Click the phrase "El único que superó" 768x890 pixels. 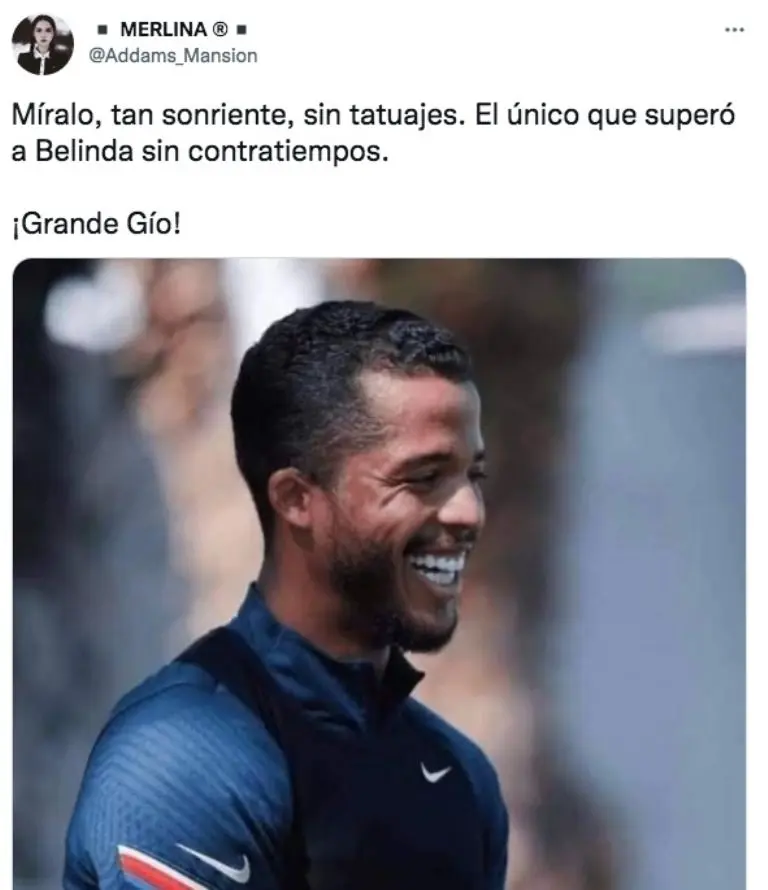coord(605,115)
